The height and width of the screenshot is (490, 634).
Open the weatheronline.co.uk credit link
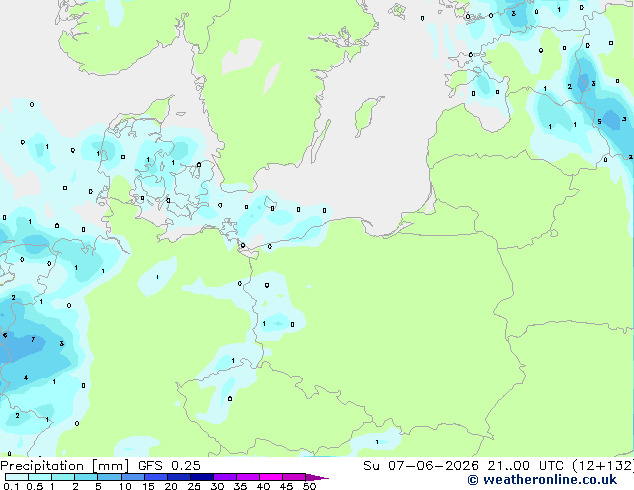point(542,480)
